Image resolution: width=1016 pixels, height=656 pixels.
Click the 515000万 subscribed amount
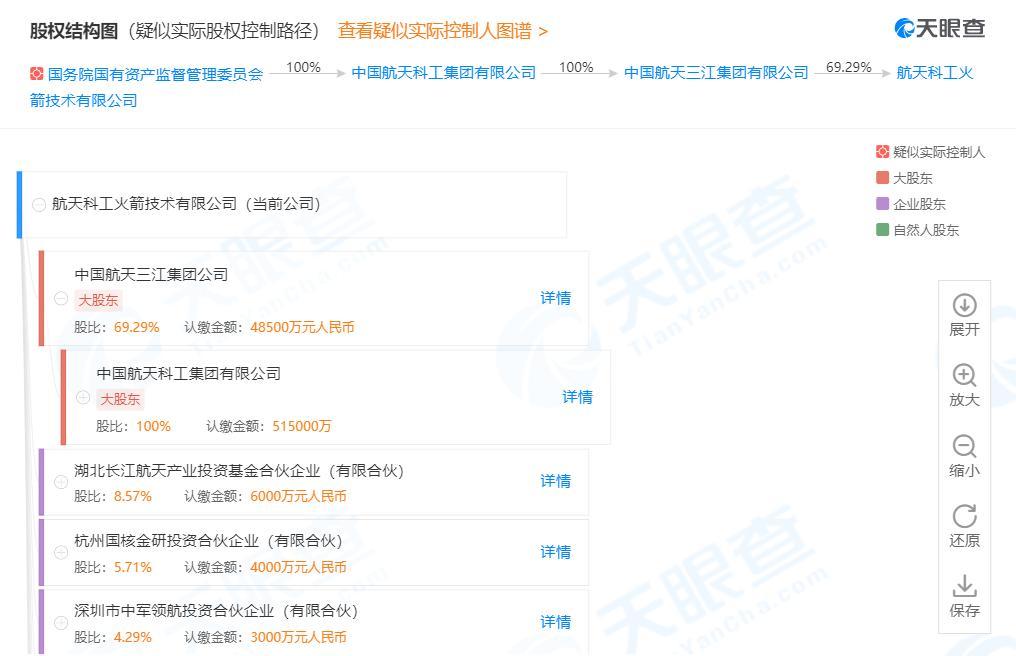[302, 427]
